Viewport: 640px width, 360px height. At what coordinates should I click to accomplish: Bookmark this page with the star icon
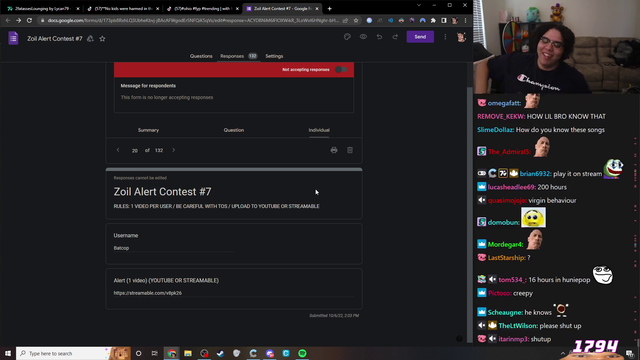tap(356, 20)
